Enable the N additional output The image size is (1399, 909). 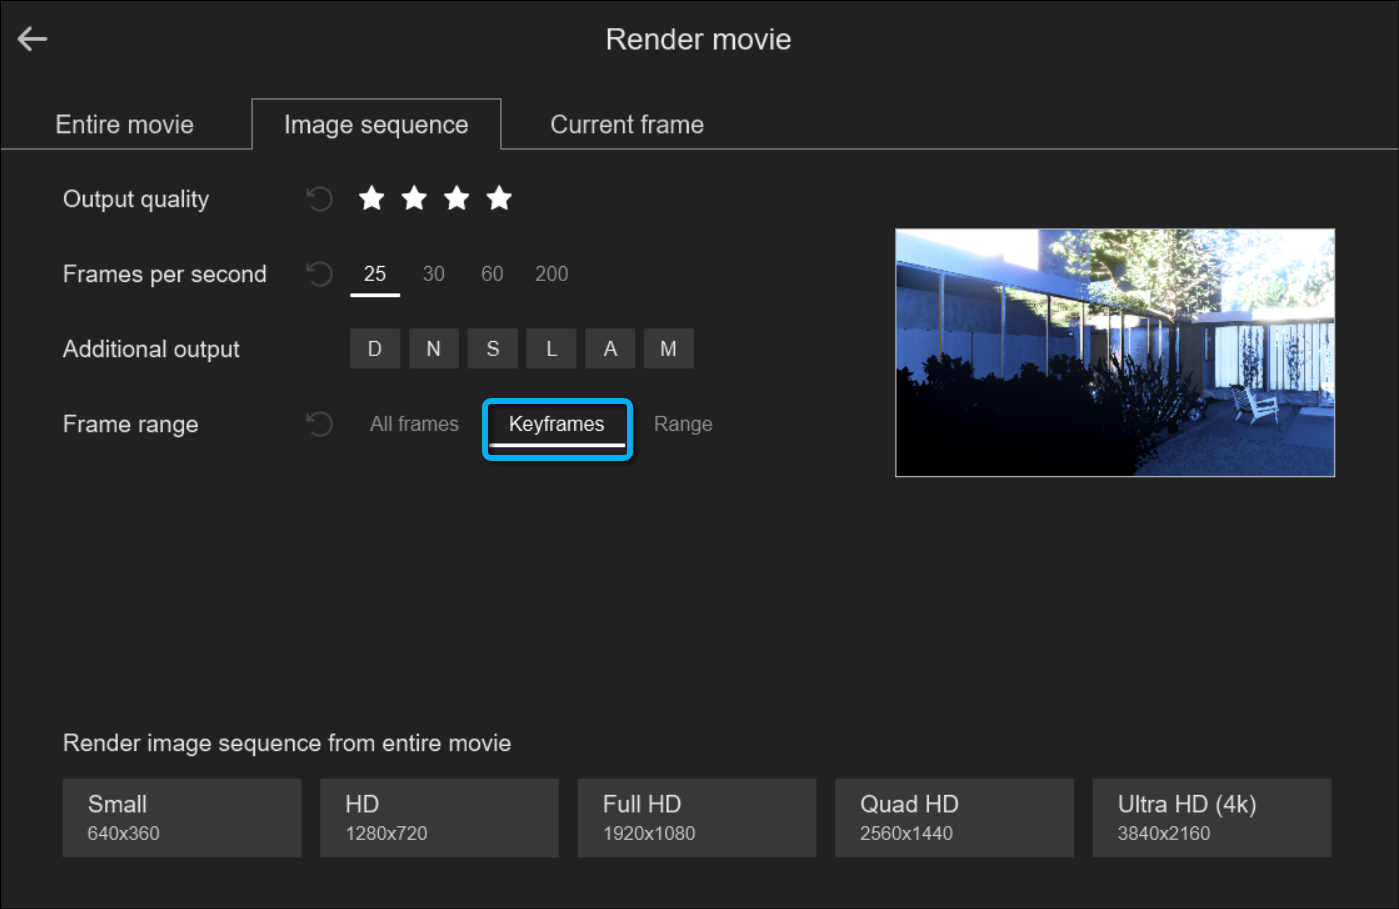click(433, 349)
